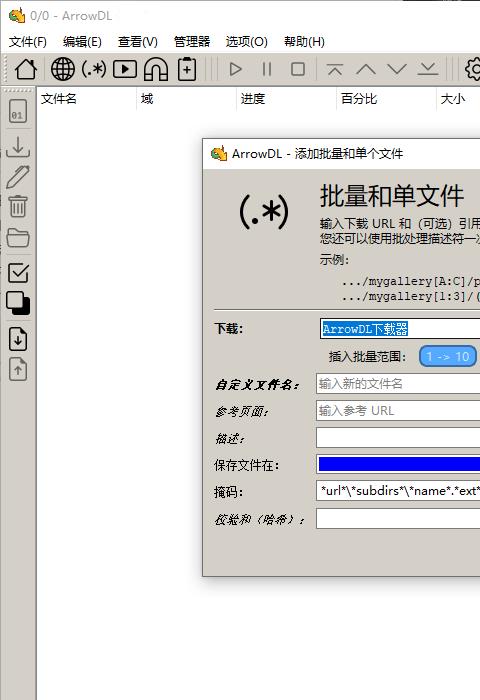This screenshot has height=700, width=480.
Task: Open the globe web download icon
Action: (x=63, y=69)
